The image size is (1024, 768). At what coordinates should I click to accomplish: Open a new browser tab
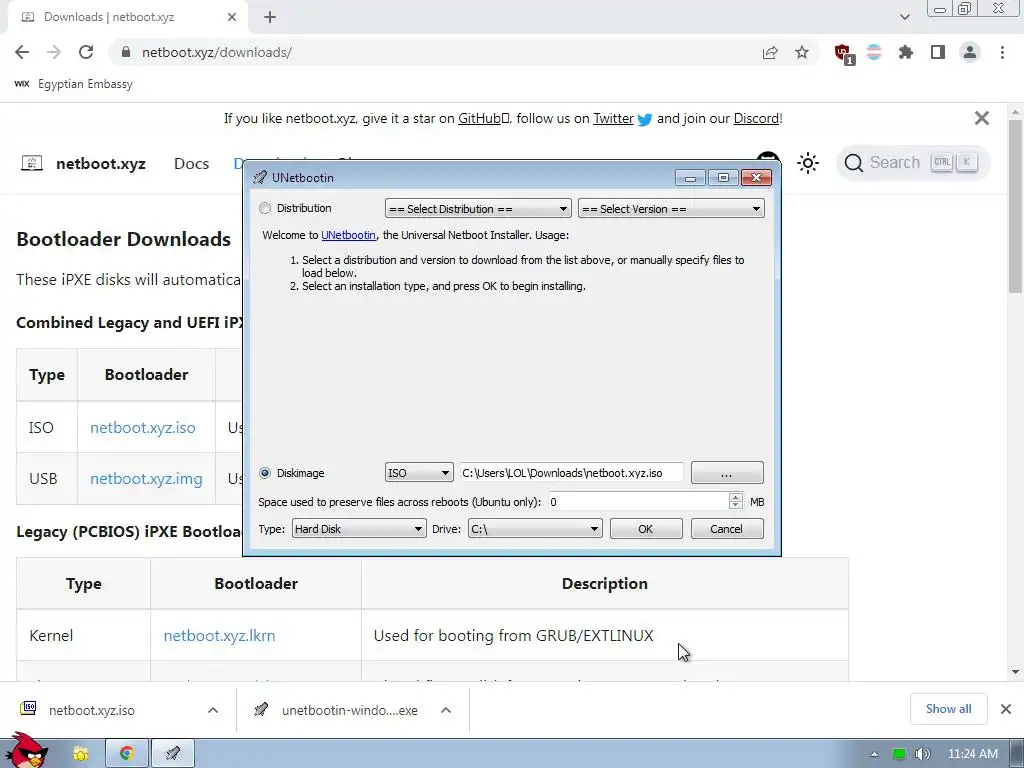270,18
